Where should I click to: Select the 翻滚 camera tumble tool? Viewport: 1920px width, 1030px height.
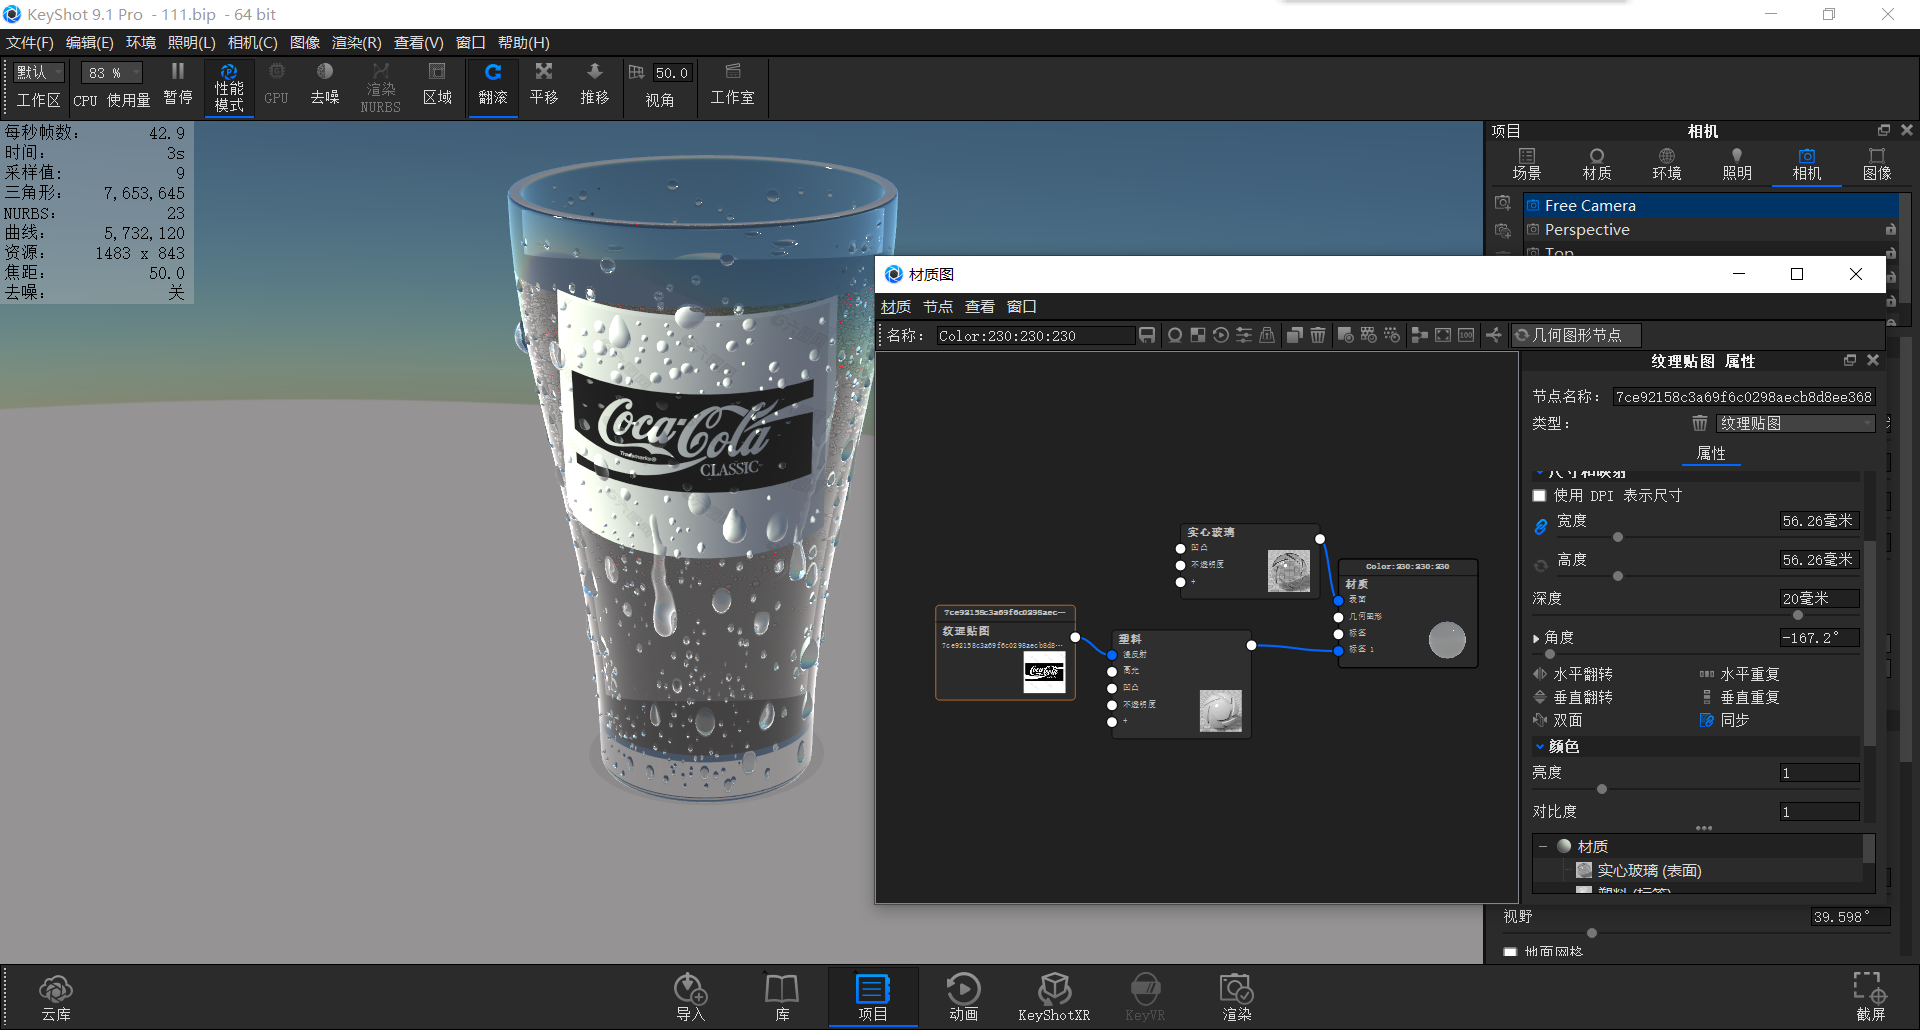point(492,86)
